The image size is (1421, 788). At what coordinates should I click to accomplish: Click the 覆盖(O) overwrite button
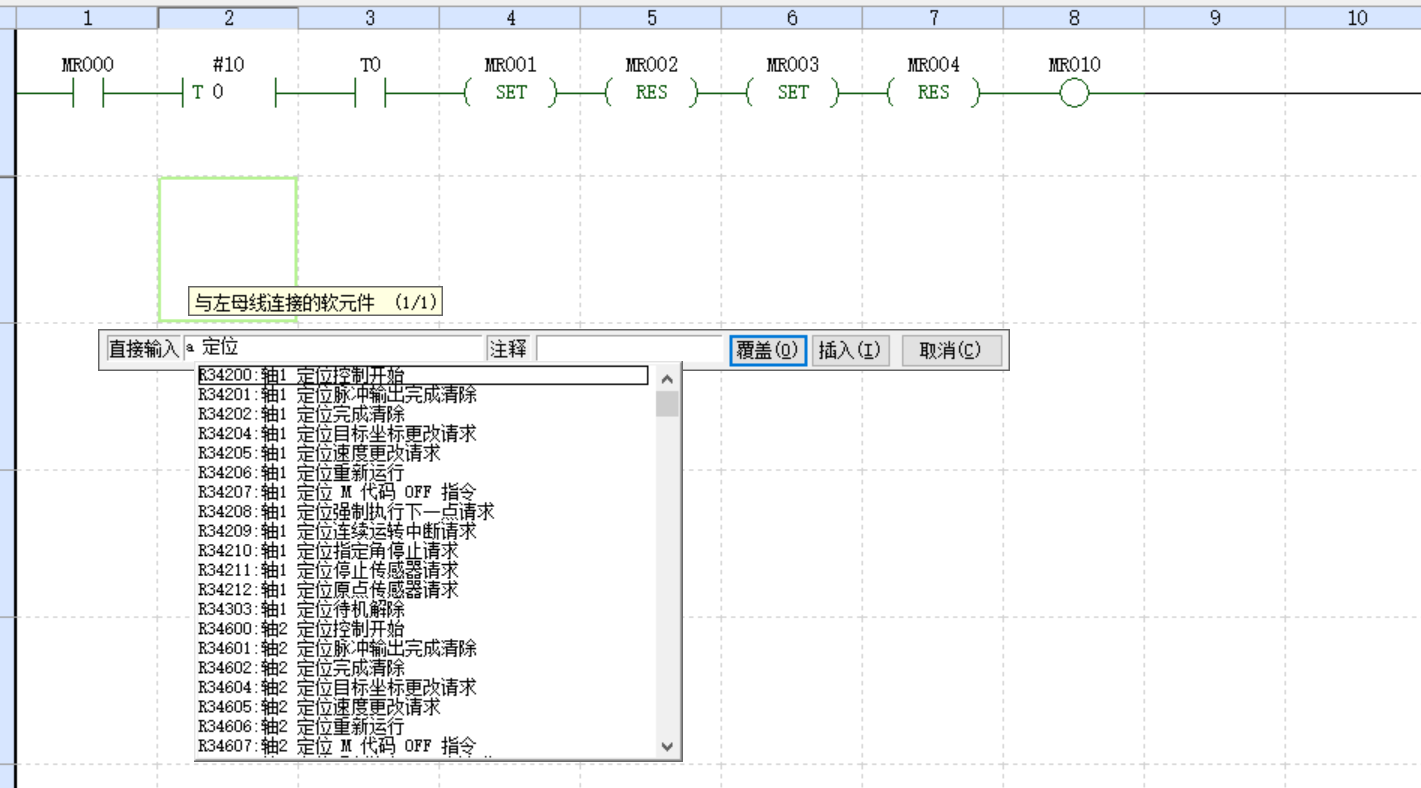point(767,350)
